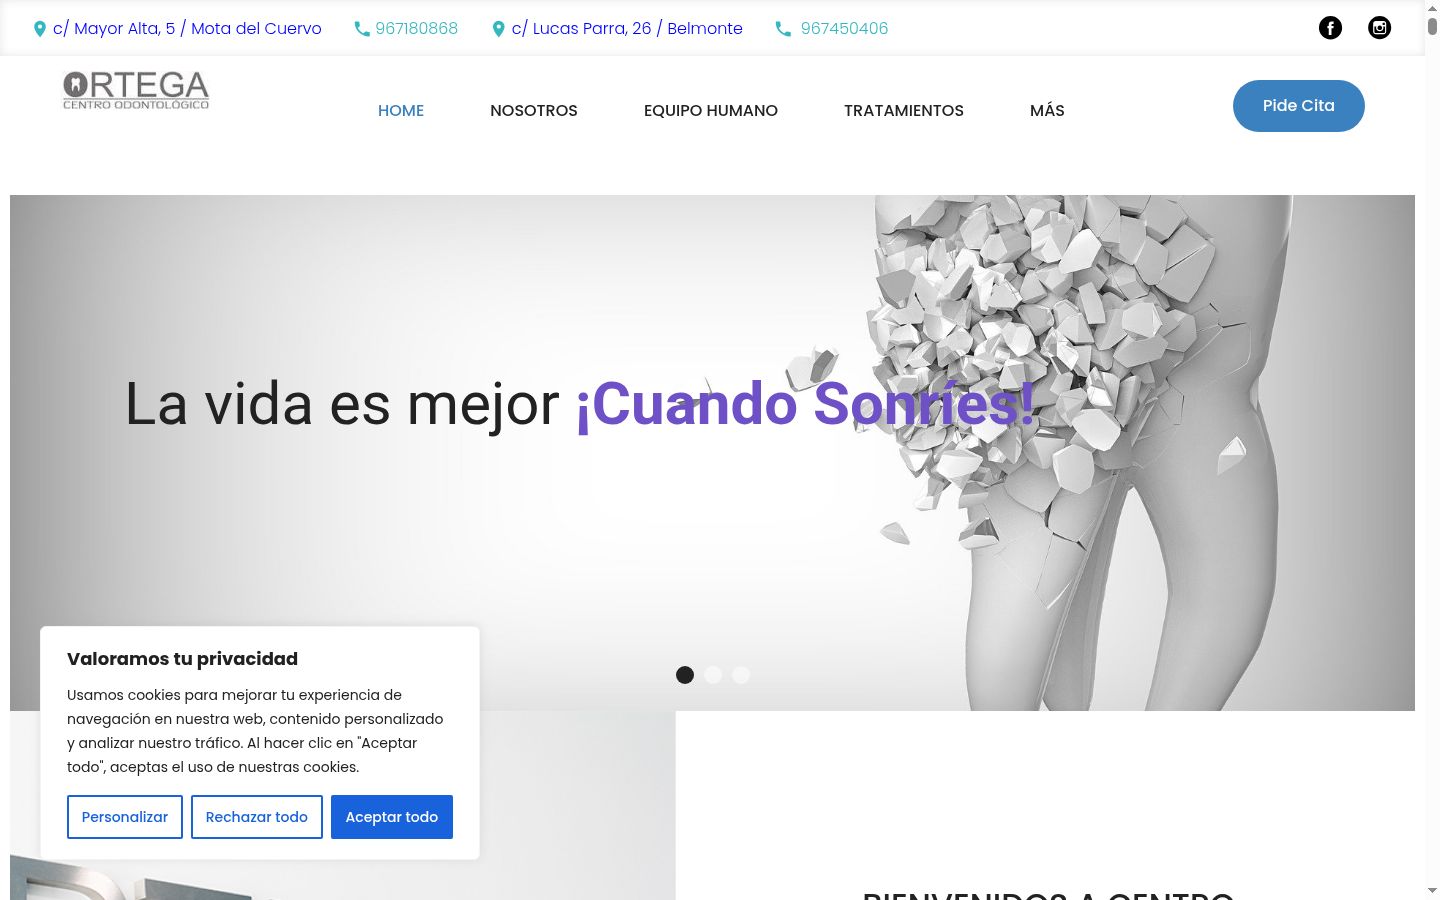Click the hero text 'La vida es mejor'

point(342,405)
